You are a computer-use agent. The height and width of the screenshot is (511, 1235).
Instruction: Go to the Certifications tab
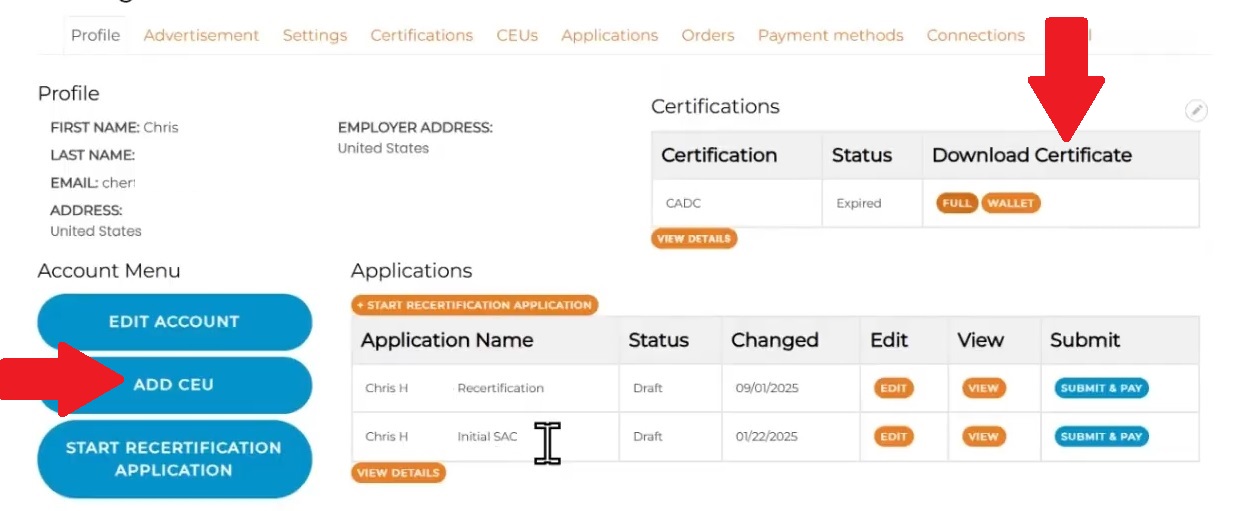(x=421, y=35)
